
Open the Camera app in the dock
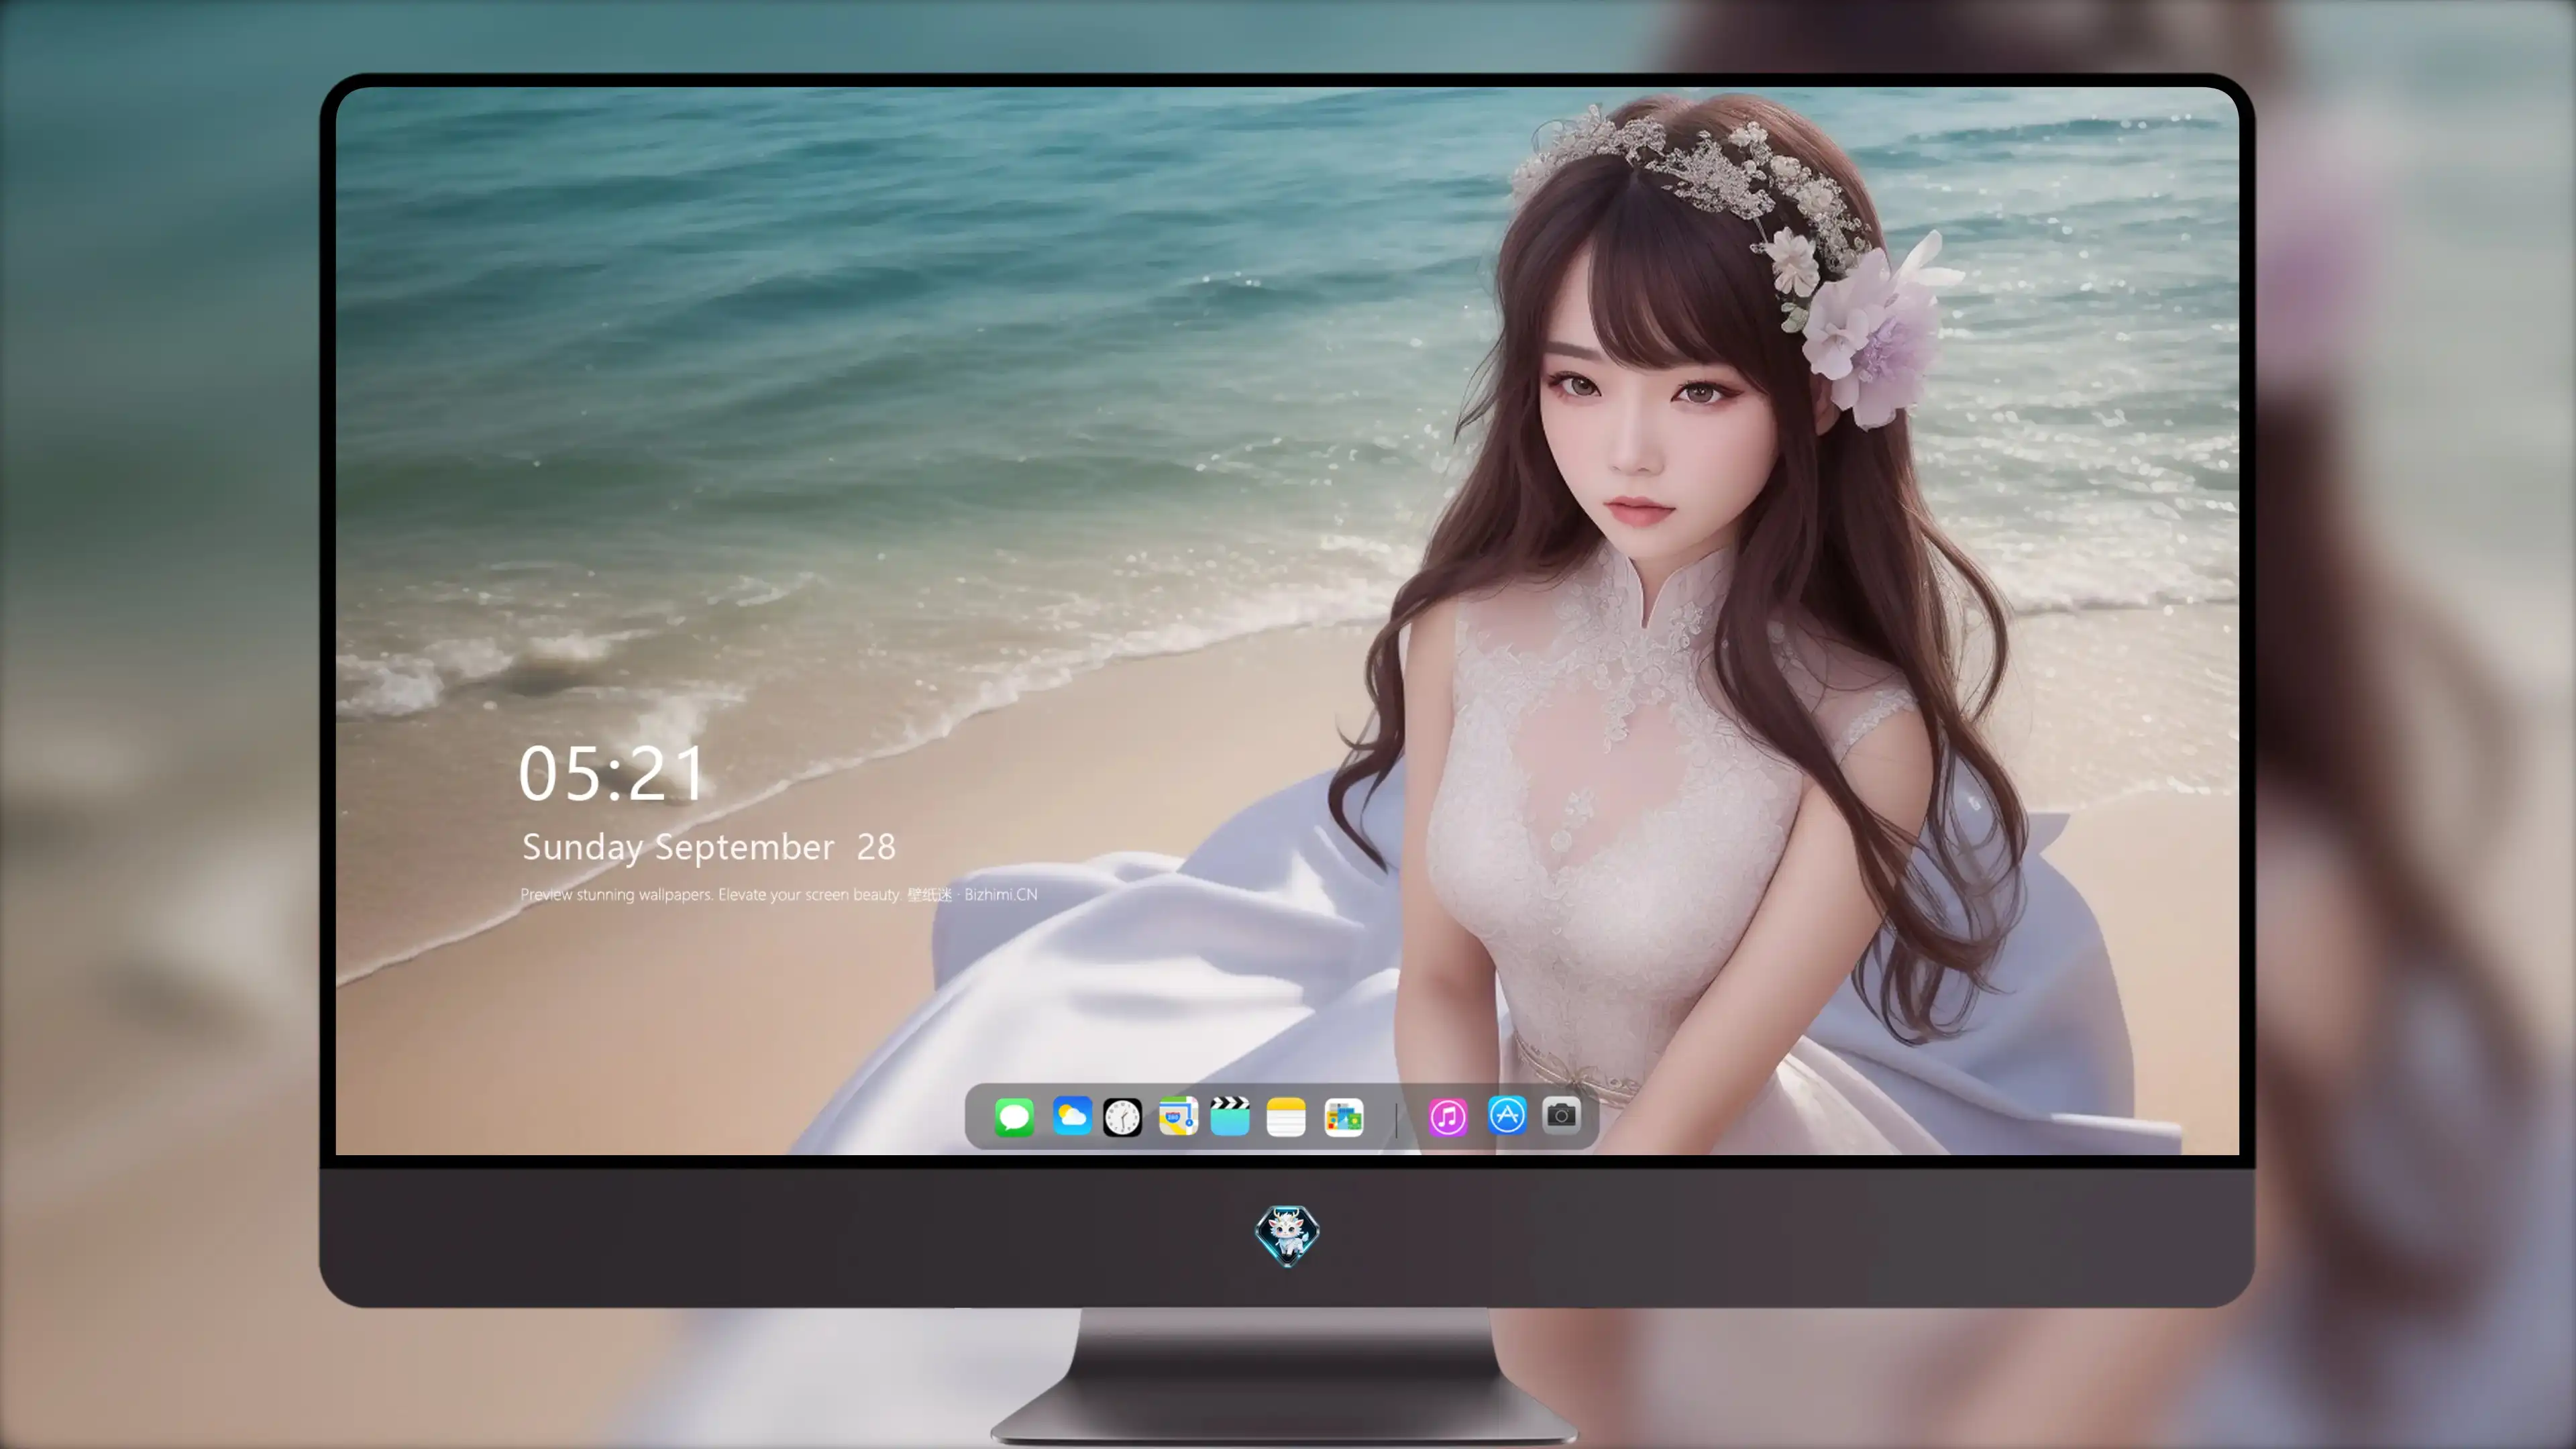pyautogui.click(x=1561, y=1115)
